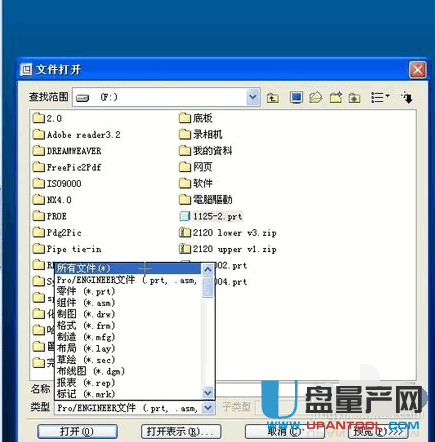The width and height of the screenshot is (435, 442).
Task: Select the DREAMWEAVER folder icon
Action: (39, 151)
